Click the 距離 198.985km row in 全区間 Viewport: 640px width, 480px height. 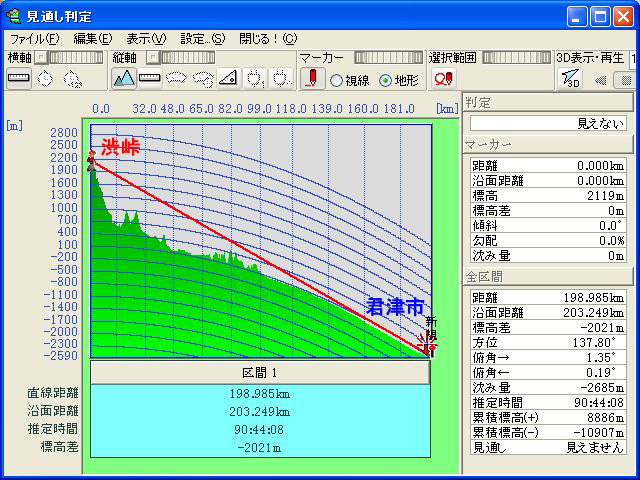click(x=548, y=298)
